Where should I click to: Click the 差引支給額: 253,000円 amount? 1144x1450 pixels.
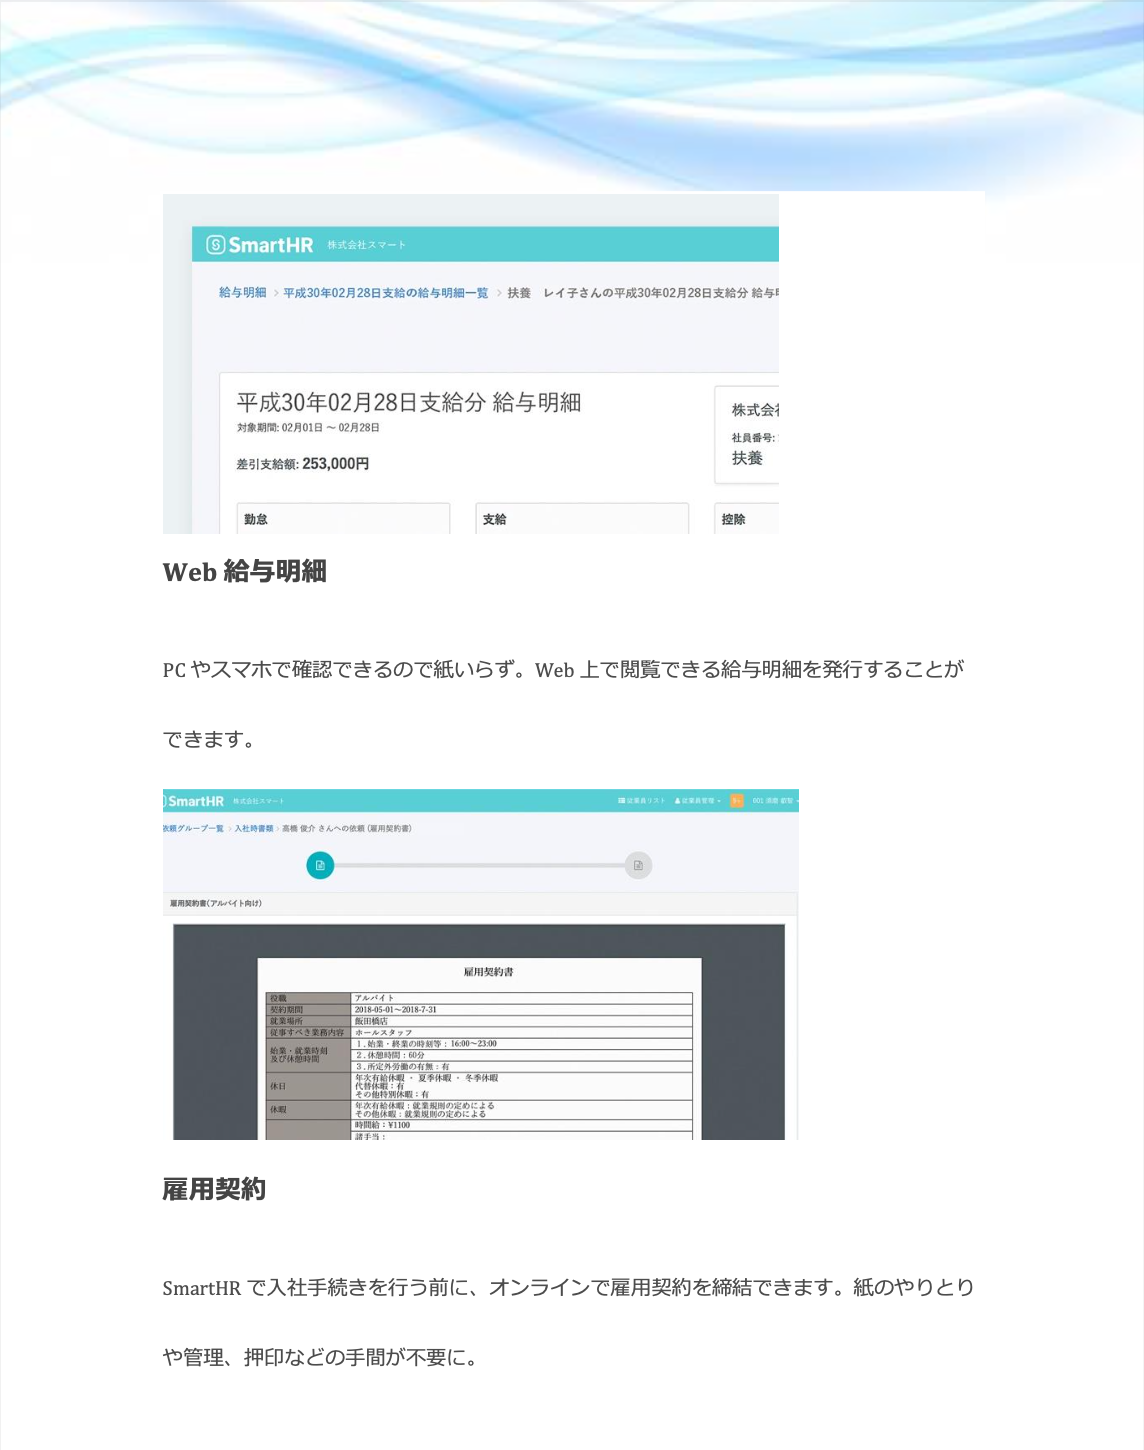303,464
